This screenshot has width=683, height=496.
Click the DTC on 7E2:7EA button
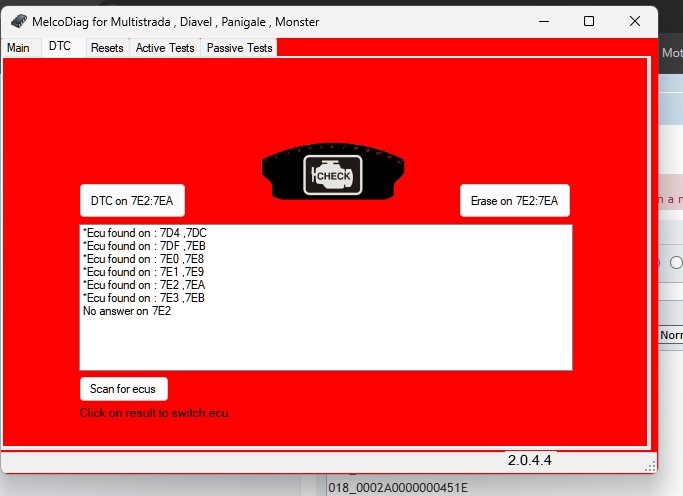[x=132, y=201]
